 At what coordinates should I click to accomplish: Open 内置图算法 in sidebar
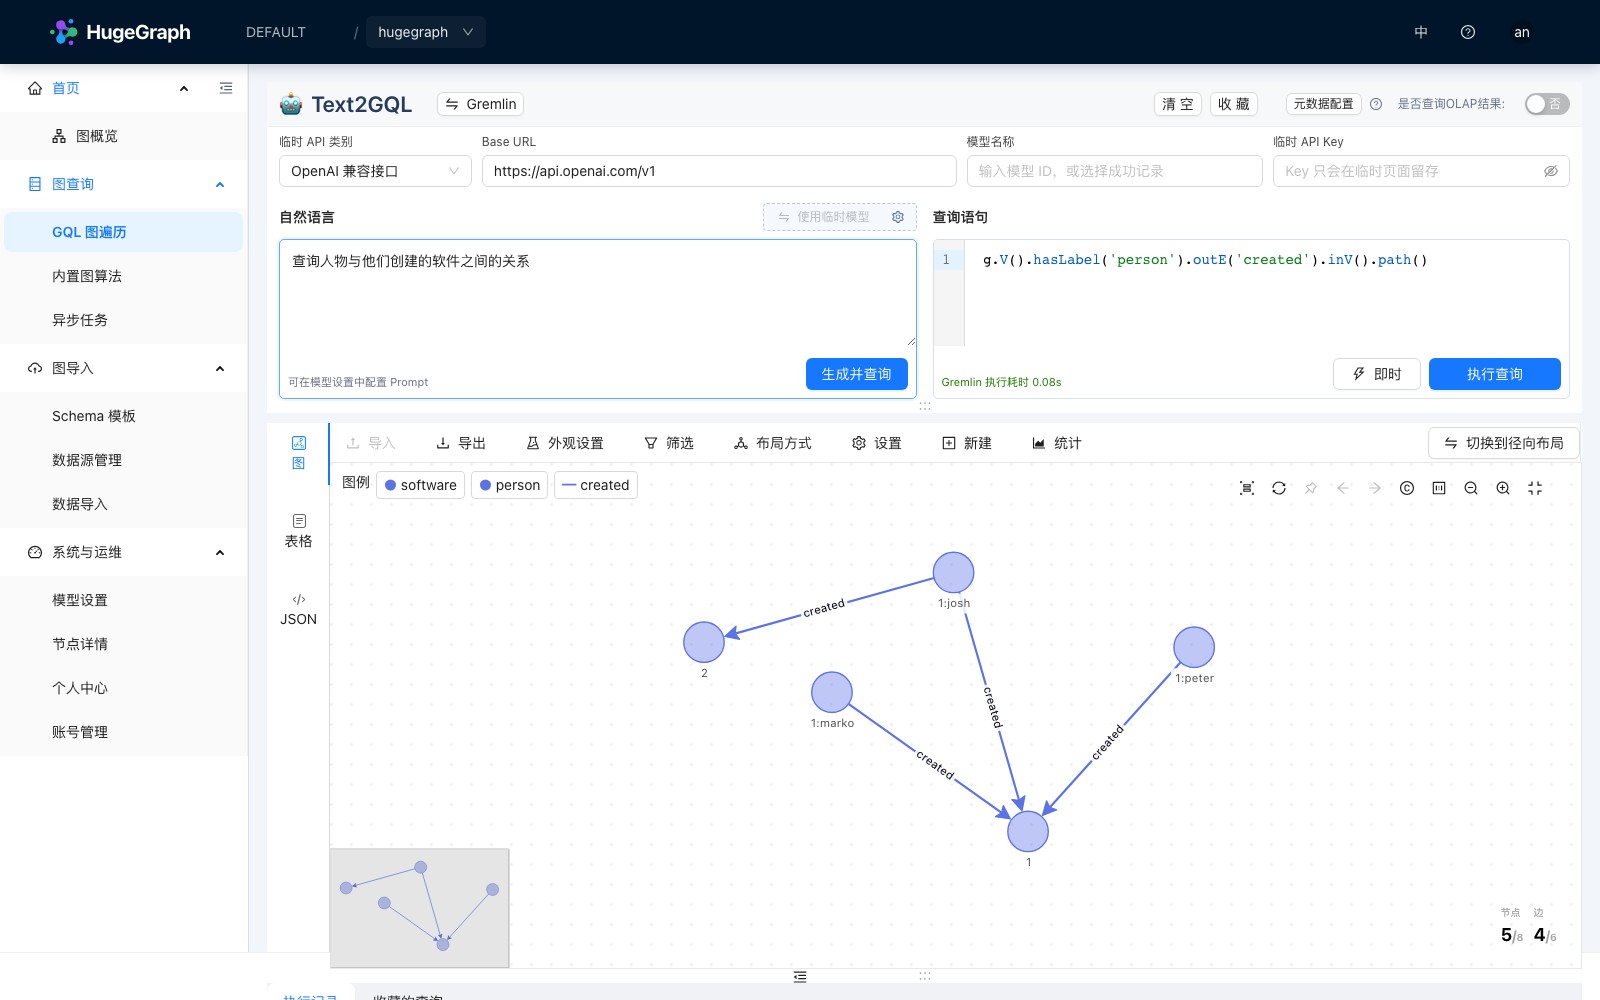pos(87,276)
